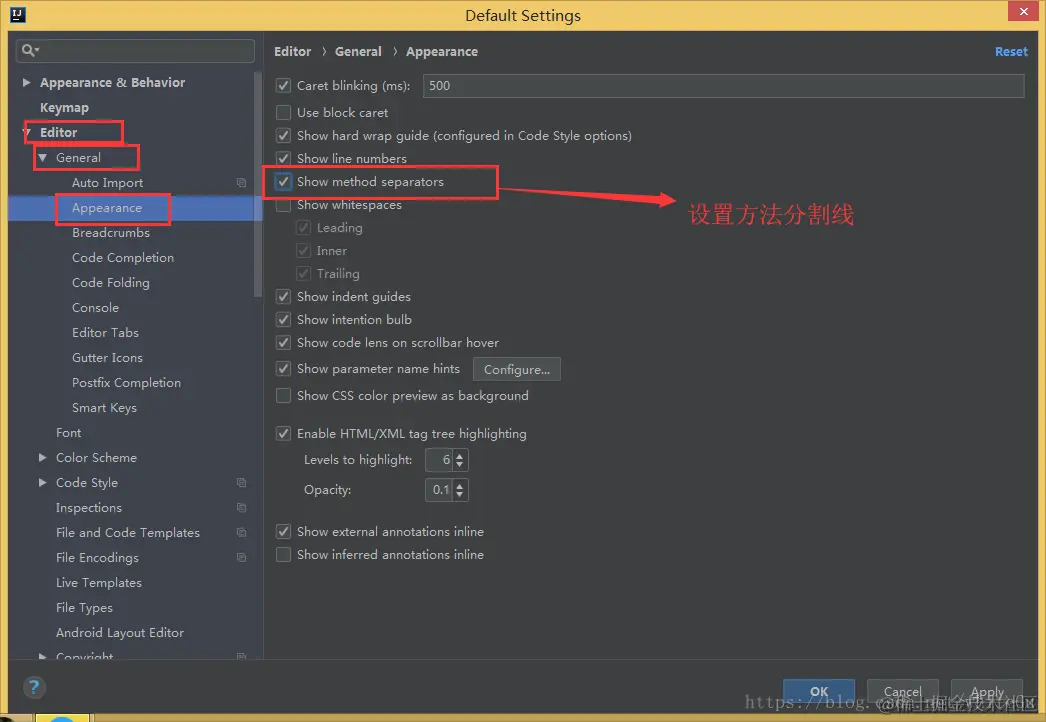
Task: Open Code Folding settings
Action: (111, 282)
